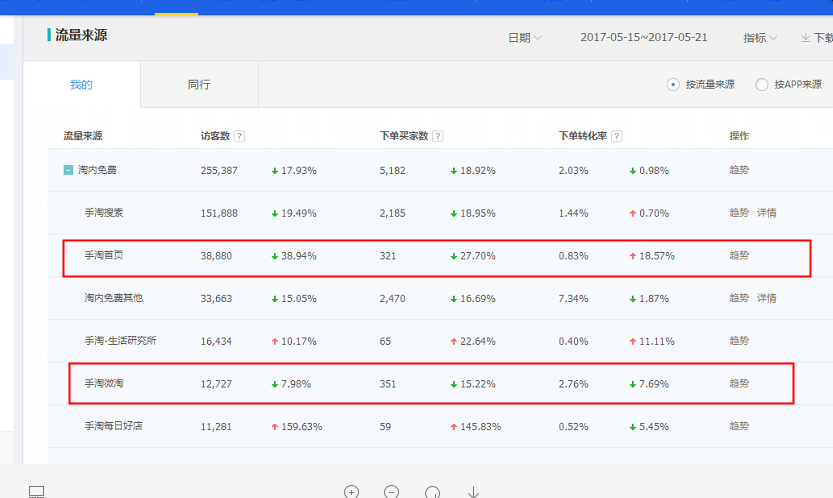
Task: Switch to the 同行 tab
Action: [x=199, y=85]
